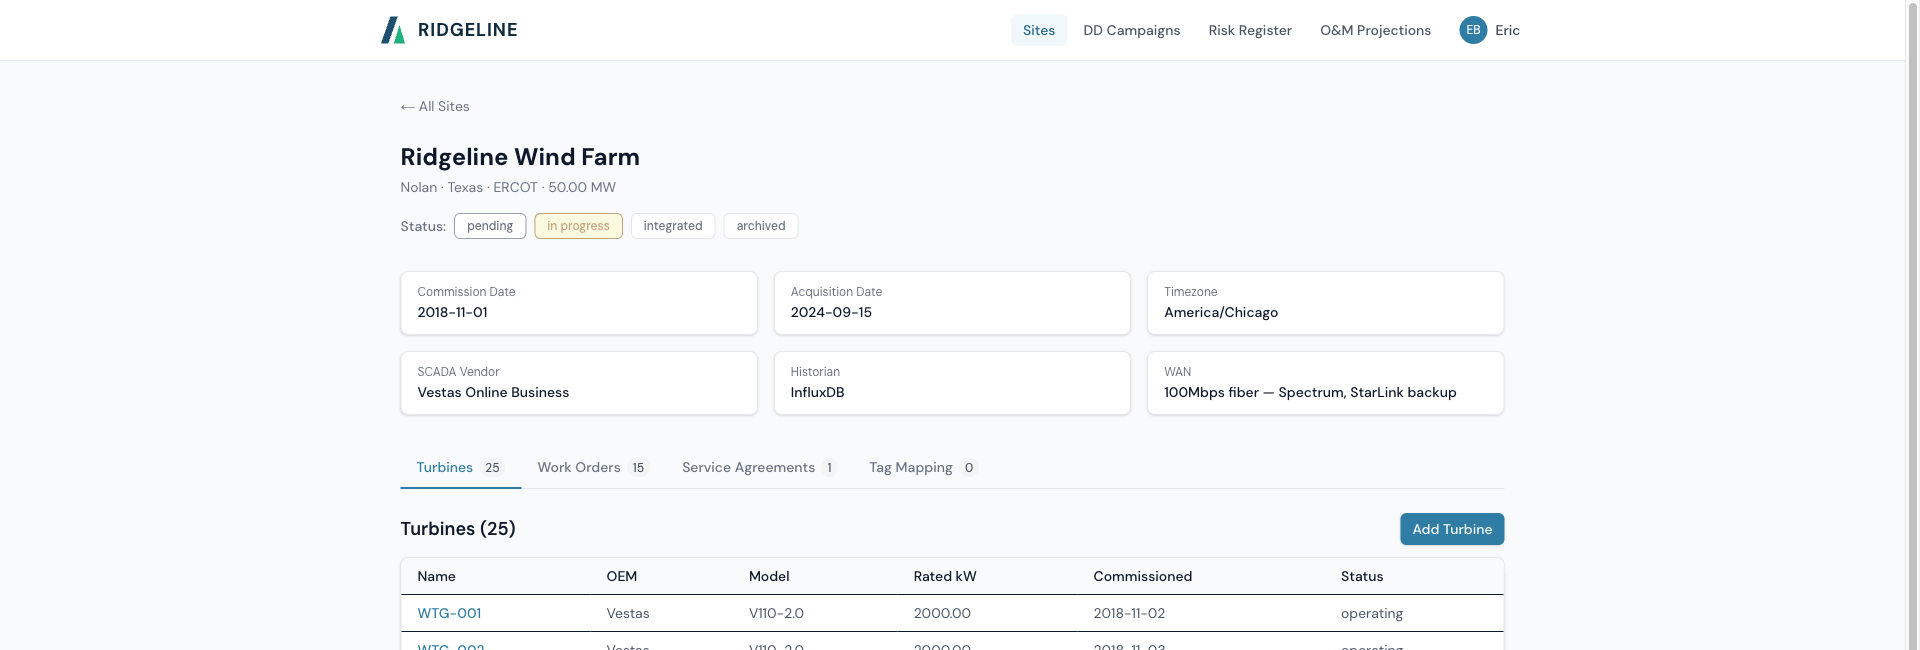1920x650 pixels.
Task: Click the Add Turbine button
Action: [1452, 529]
